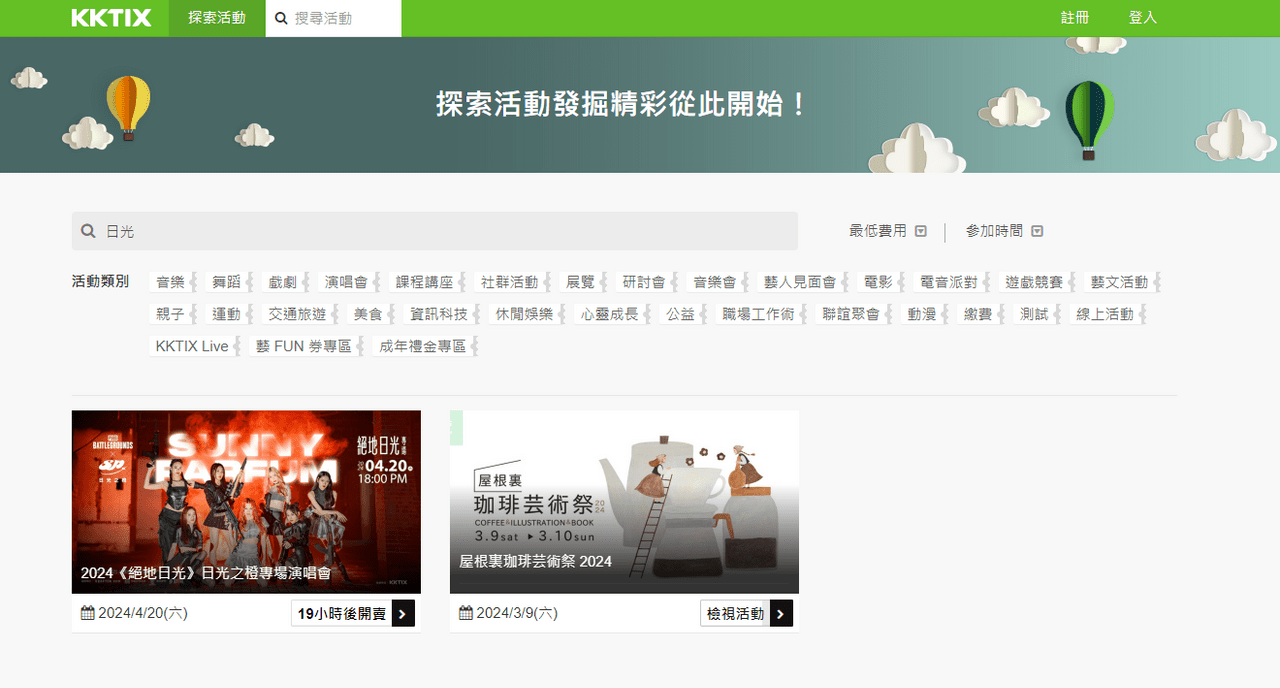The width and height of the screenshot is (1280, 688).
Task: Select the 探索活動 tab
Action: (216, 17)
